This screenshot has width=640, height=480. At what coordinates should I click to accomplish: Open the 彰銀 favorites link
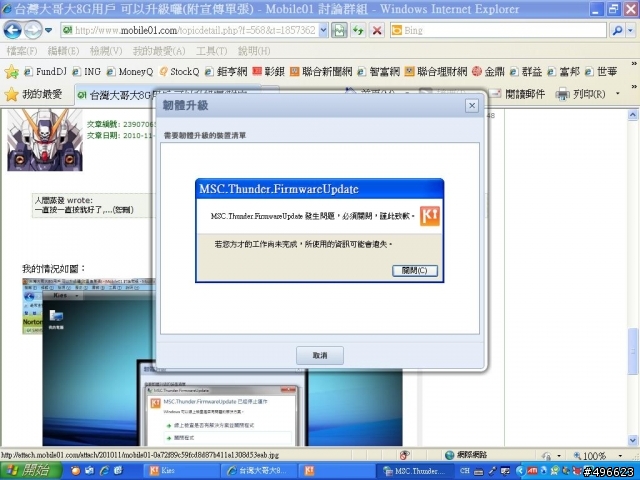pyautogui.click(x=269, y=72)
